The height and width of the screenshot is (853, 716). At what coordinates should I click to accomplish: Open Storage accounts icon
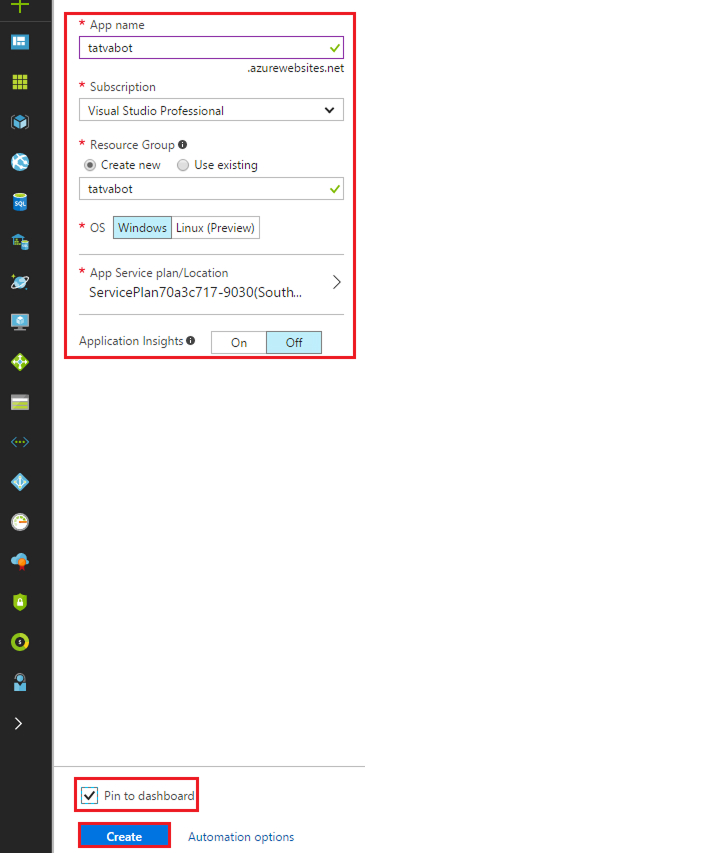click(20, 402)
